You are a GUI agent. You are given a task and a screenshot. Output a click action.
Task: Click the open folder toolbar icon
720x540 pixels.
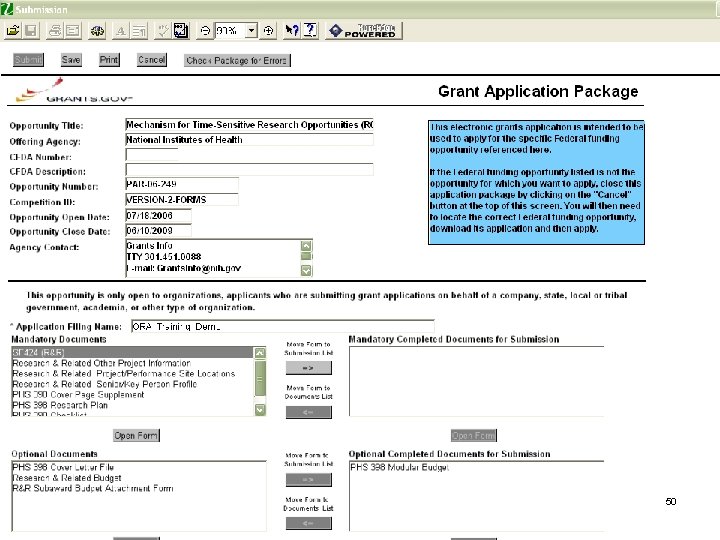click(x=12, y=31)
